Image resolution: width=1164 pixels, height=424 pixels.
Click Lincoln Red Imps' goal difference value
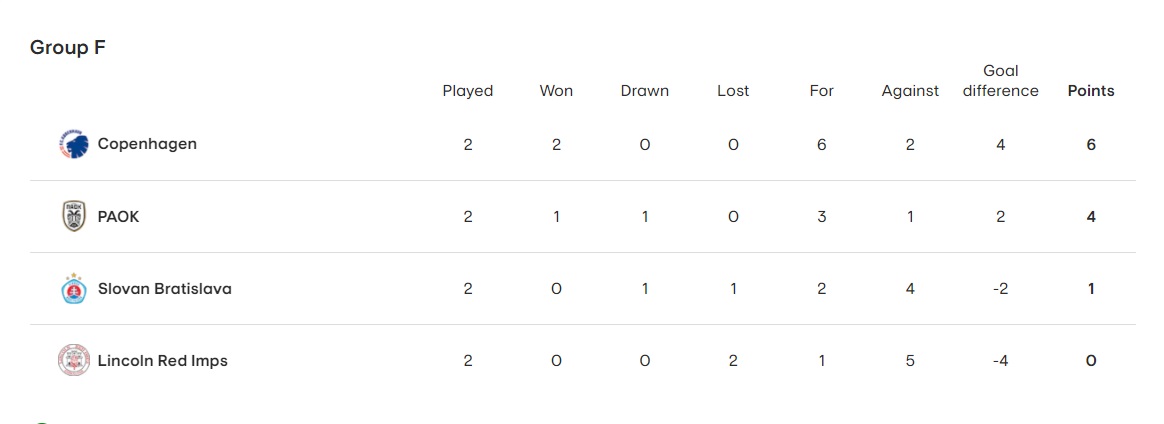pos(1001,361)
